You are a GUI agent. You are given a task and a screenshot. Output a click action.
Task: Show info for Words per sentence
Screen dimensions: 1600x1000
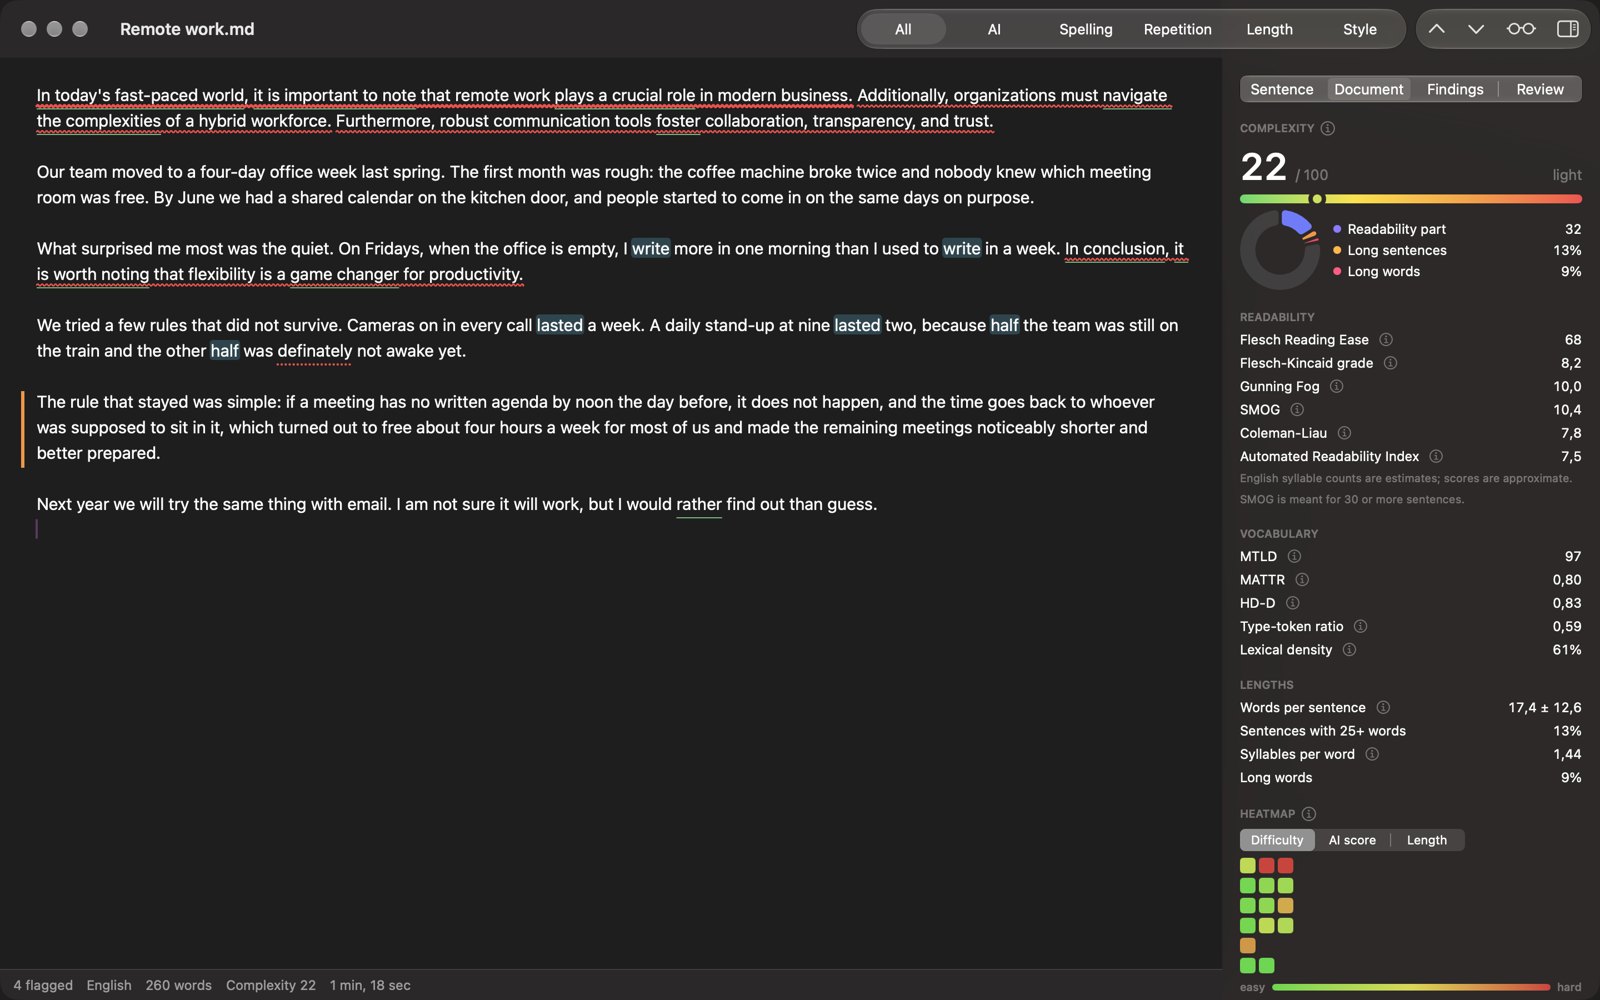tap(1383, 707)
